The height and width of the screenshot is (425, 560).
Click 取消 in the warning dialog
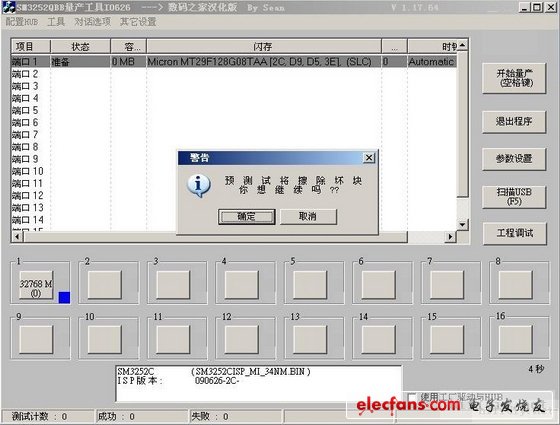click(308, 216)
